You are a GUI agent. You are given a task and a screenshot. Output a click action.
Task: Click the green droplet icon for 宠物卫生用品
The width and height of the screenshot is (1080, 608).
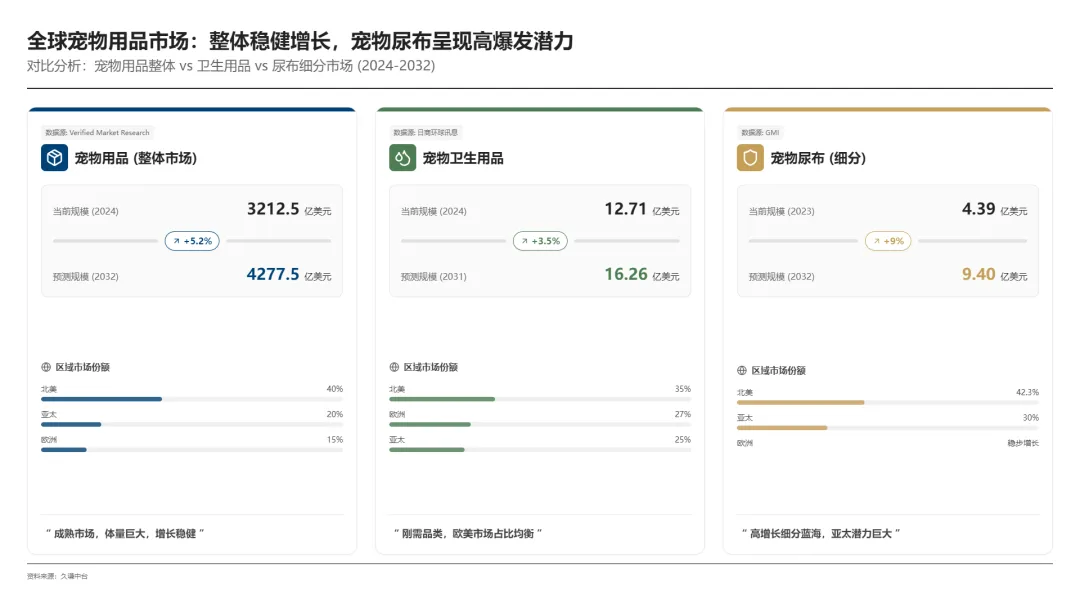click(401, 158)
